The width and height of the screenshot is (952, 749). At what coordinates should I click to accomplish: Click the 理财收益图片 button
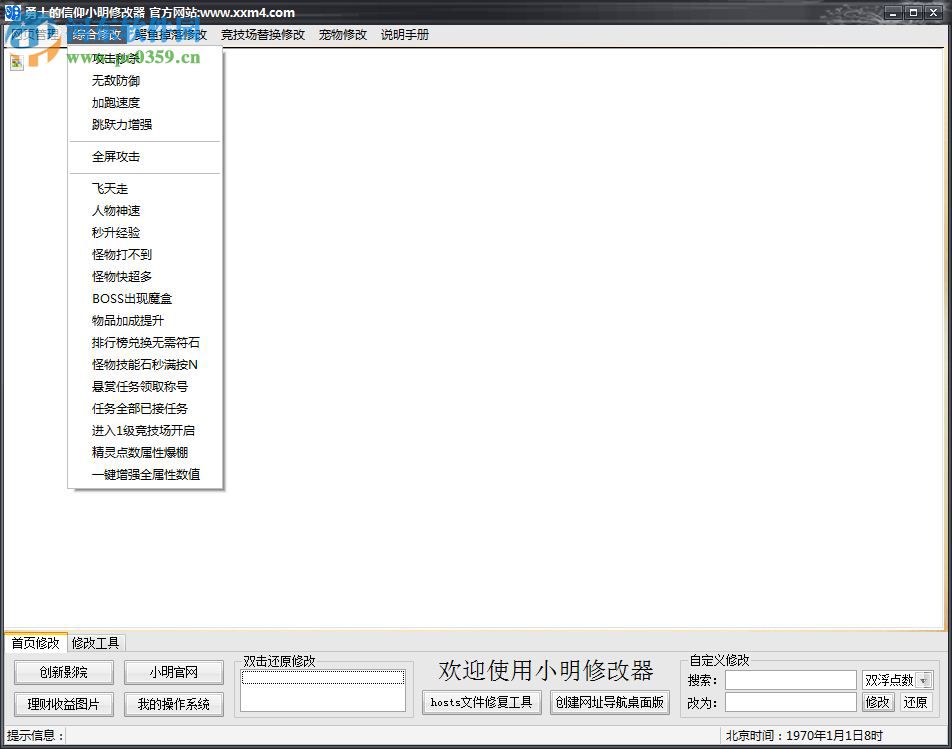pos(64,704)
